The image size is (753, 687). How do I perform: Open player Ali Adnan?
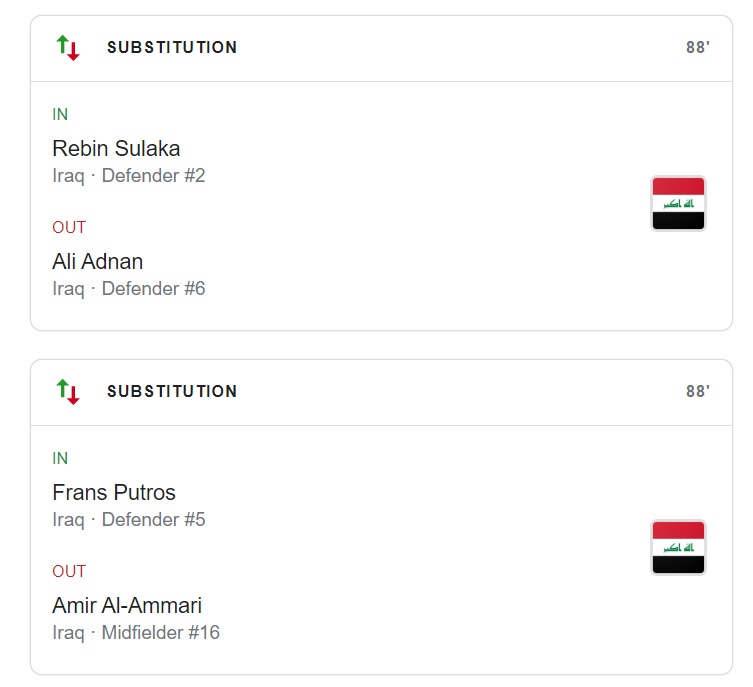point(97,262)
